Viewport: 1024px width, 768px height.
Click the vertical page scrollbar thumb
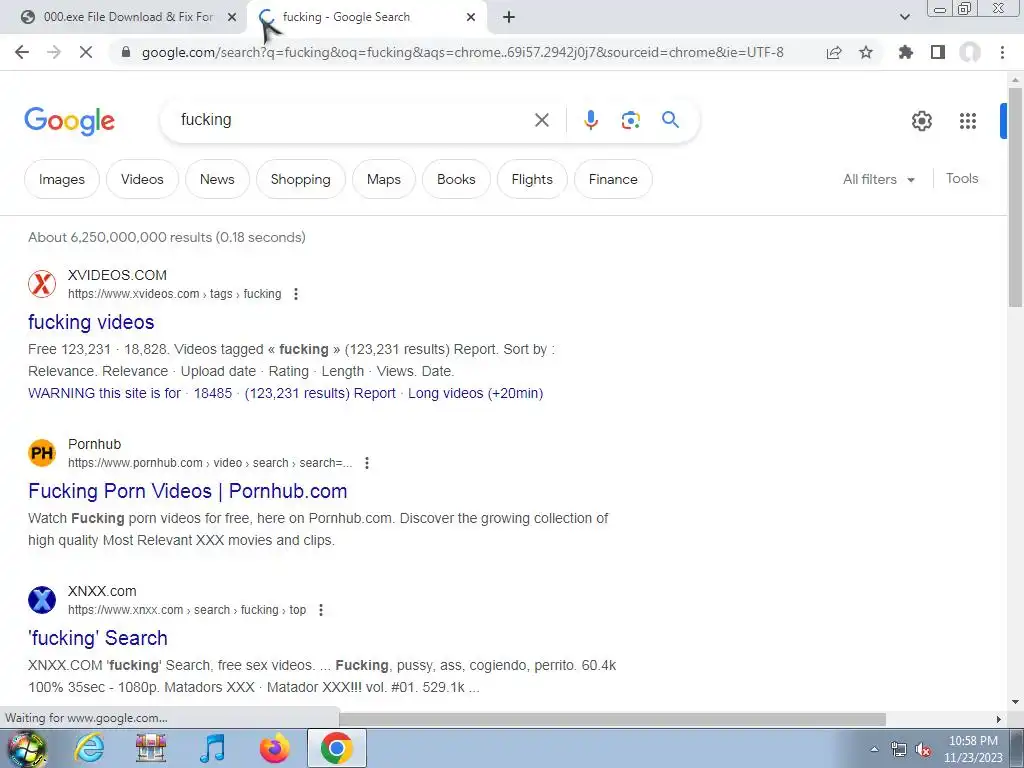(x=1015, y=196)
